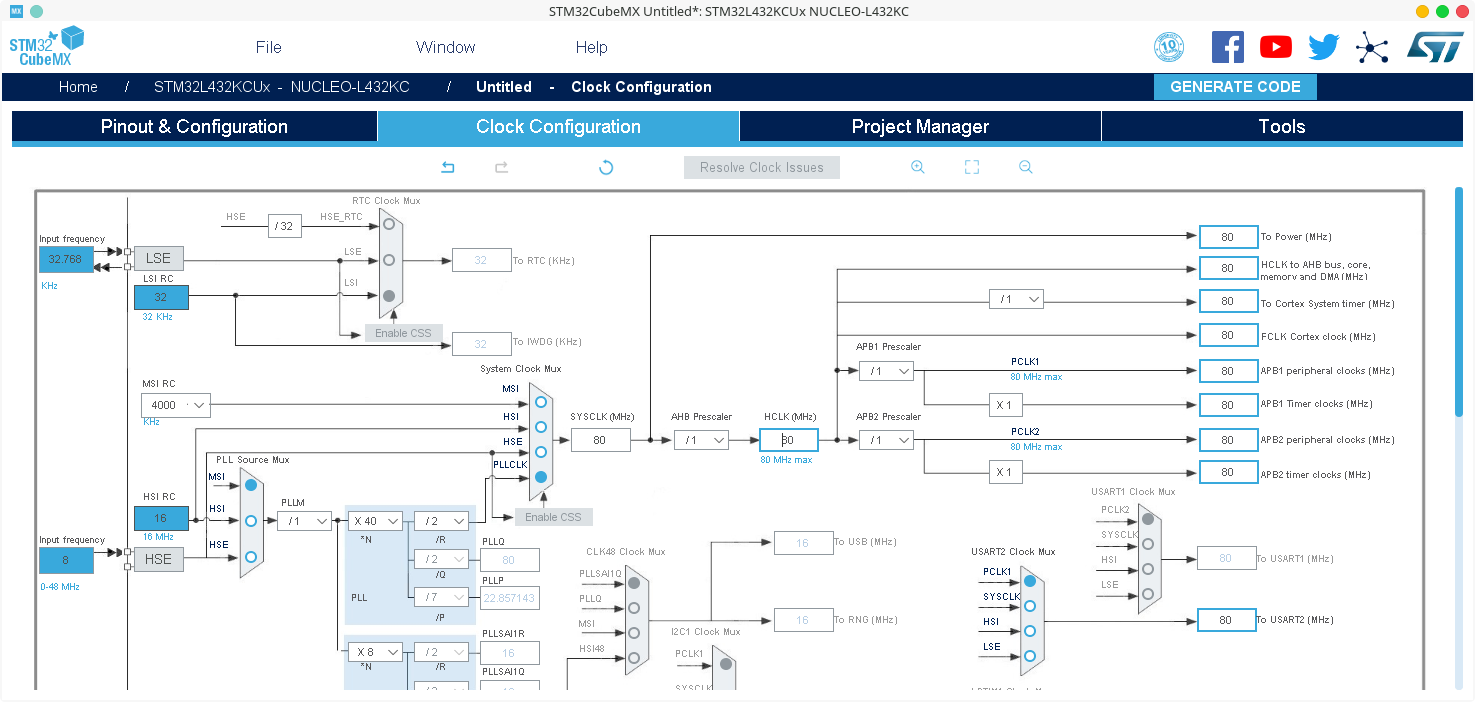Select MSI input in PLL Source Mux

click(x=251, y=485)
